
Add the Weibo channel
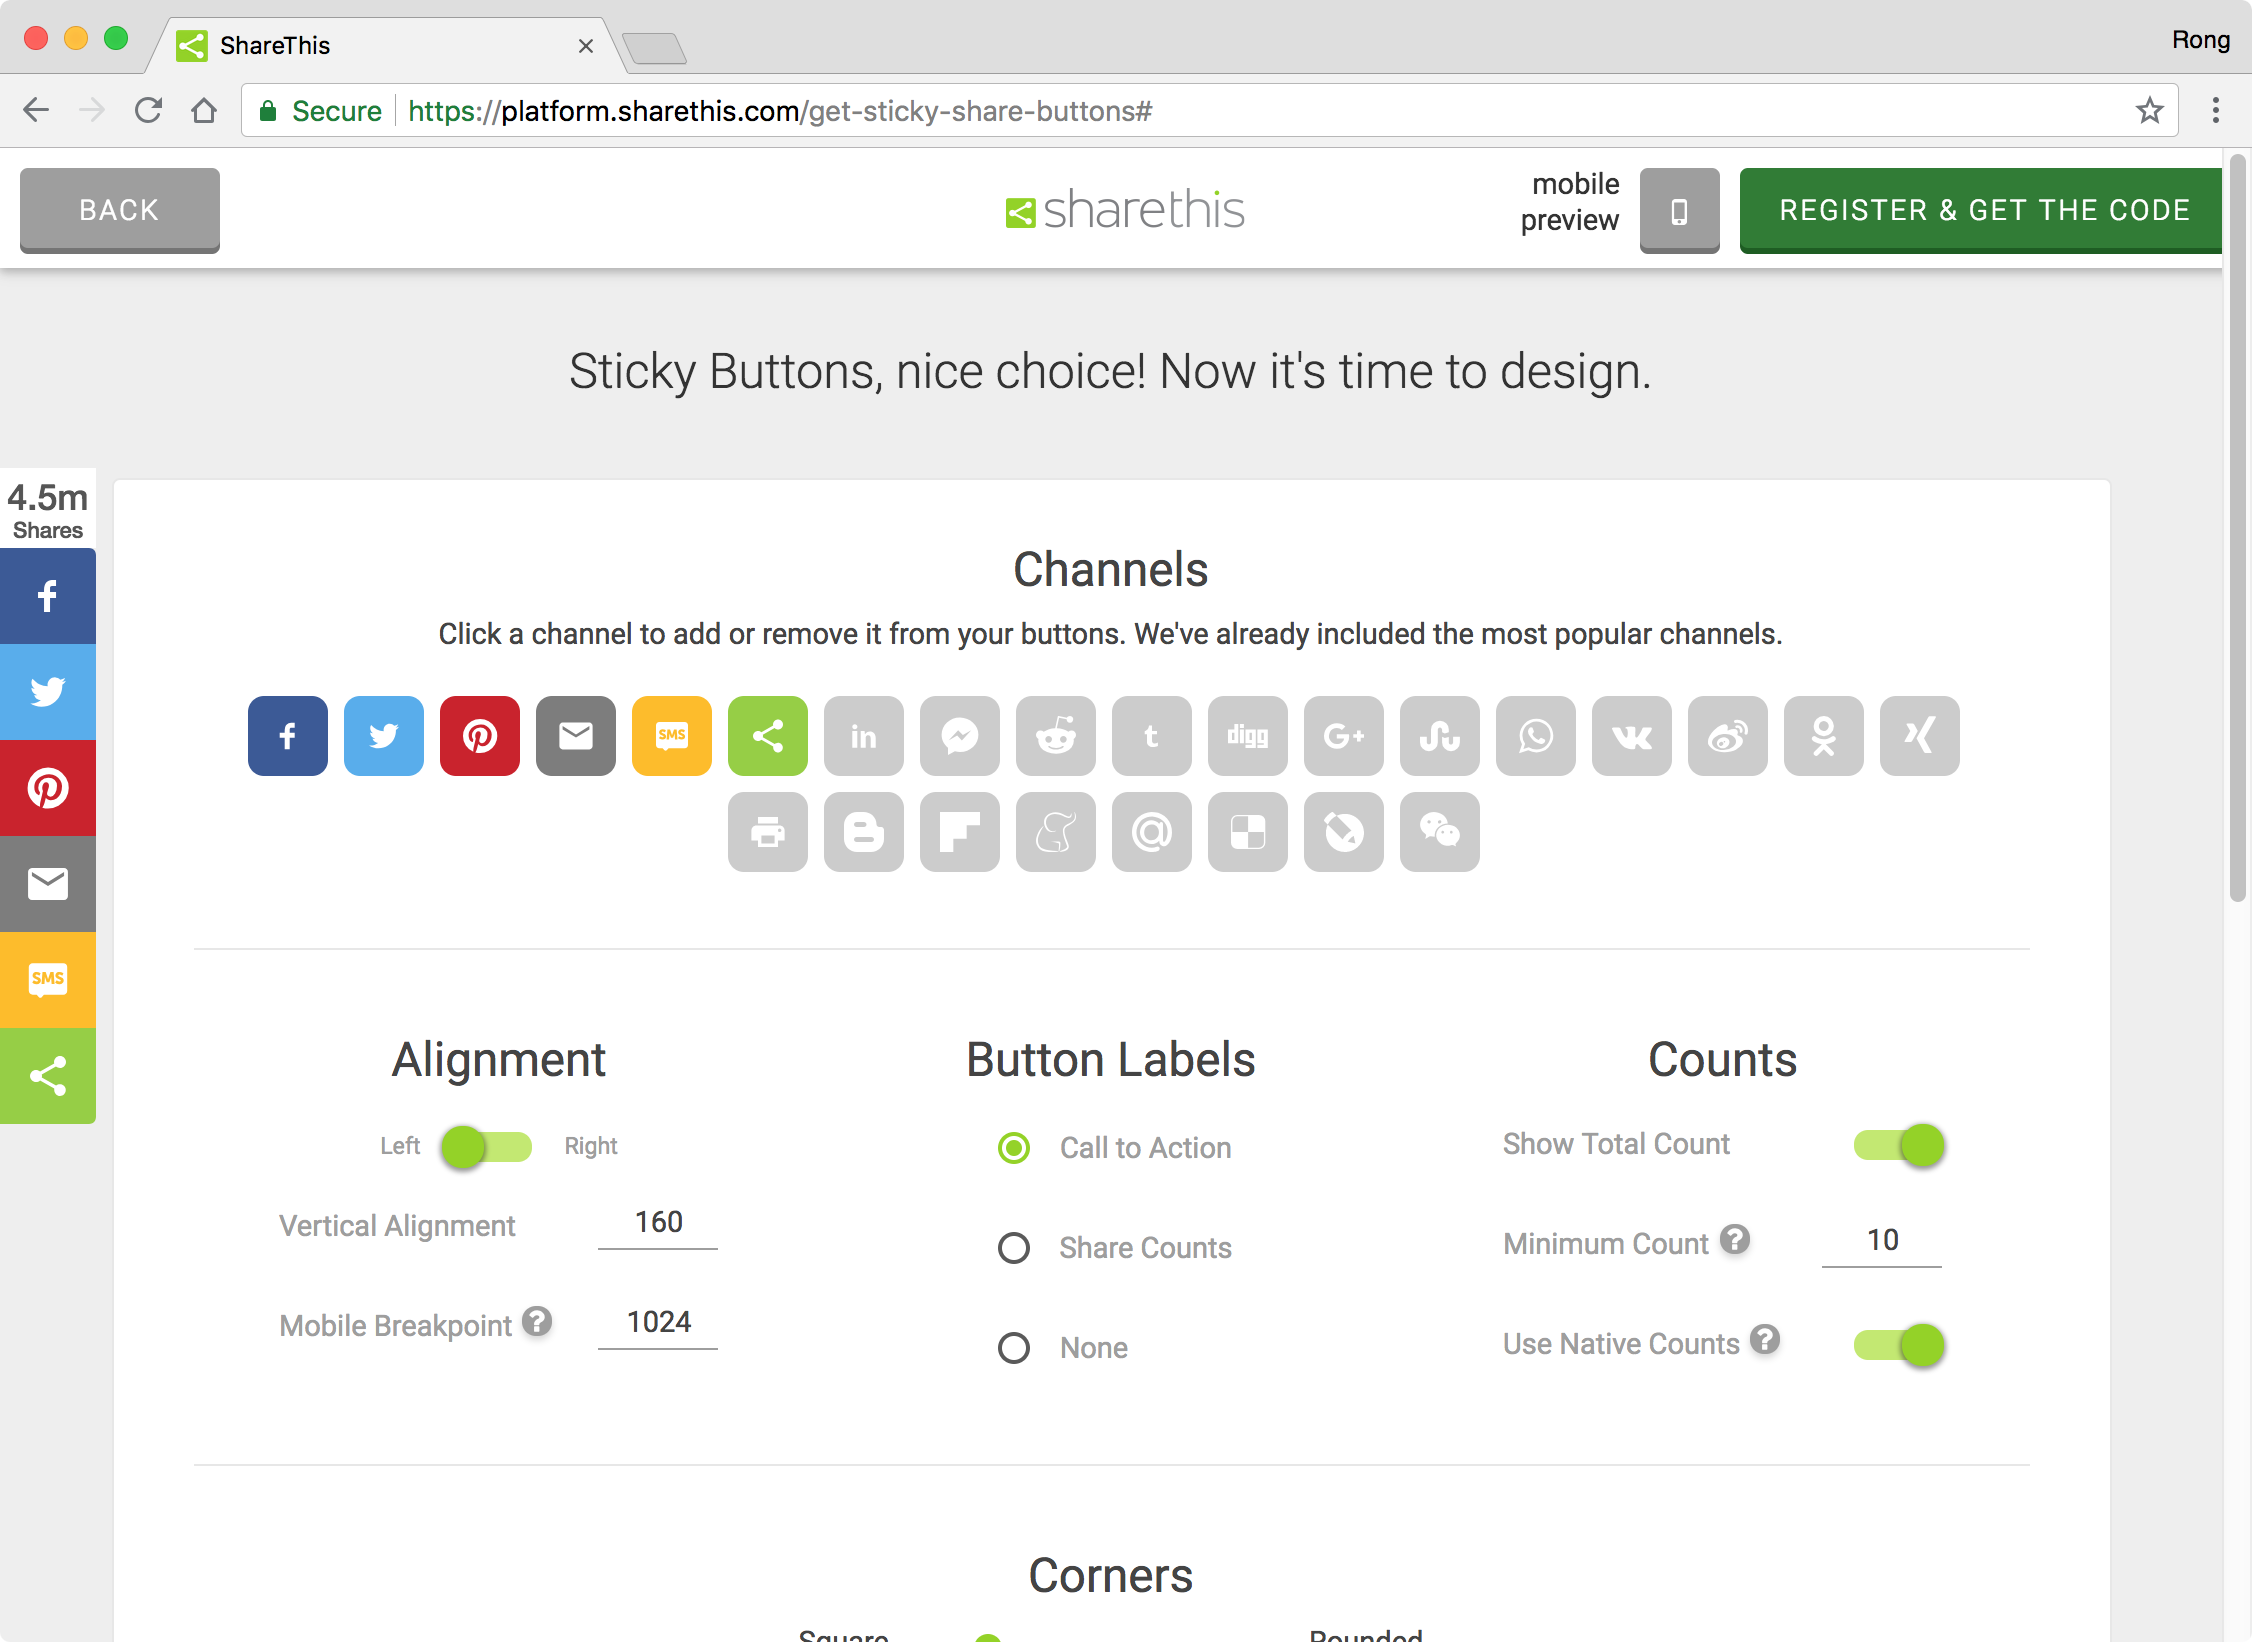point(1728,736)
